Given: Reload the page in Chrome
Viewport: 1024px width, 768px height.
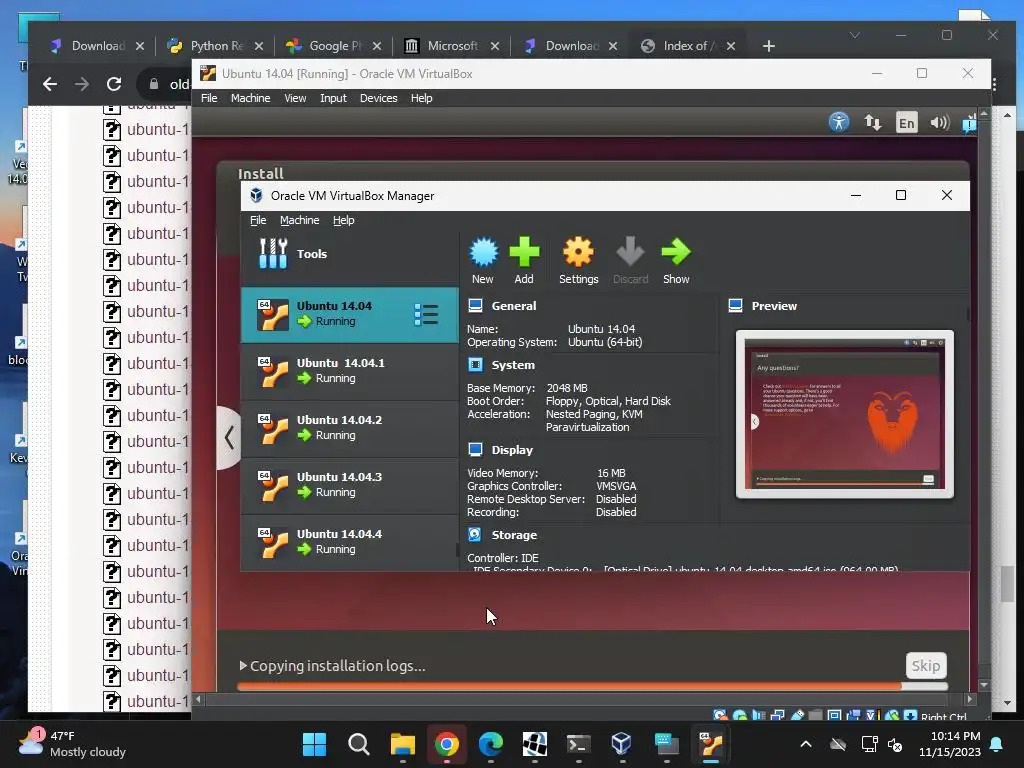Looking at the screenshot, I should (x=114, y=84).
